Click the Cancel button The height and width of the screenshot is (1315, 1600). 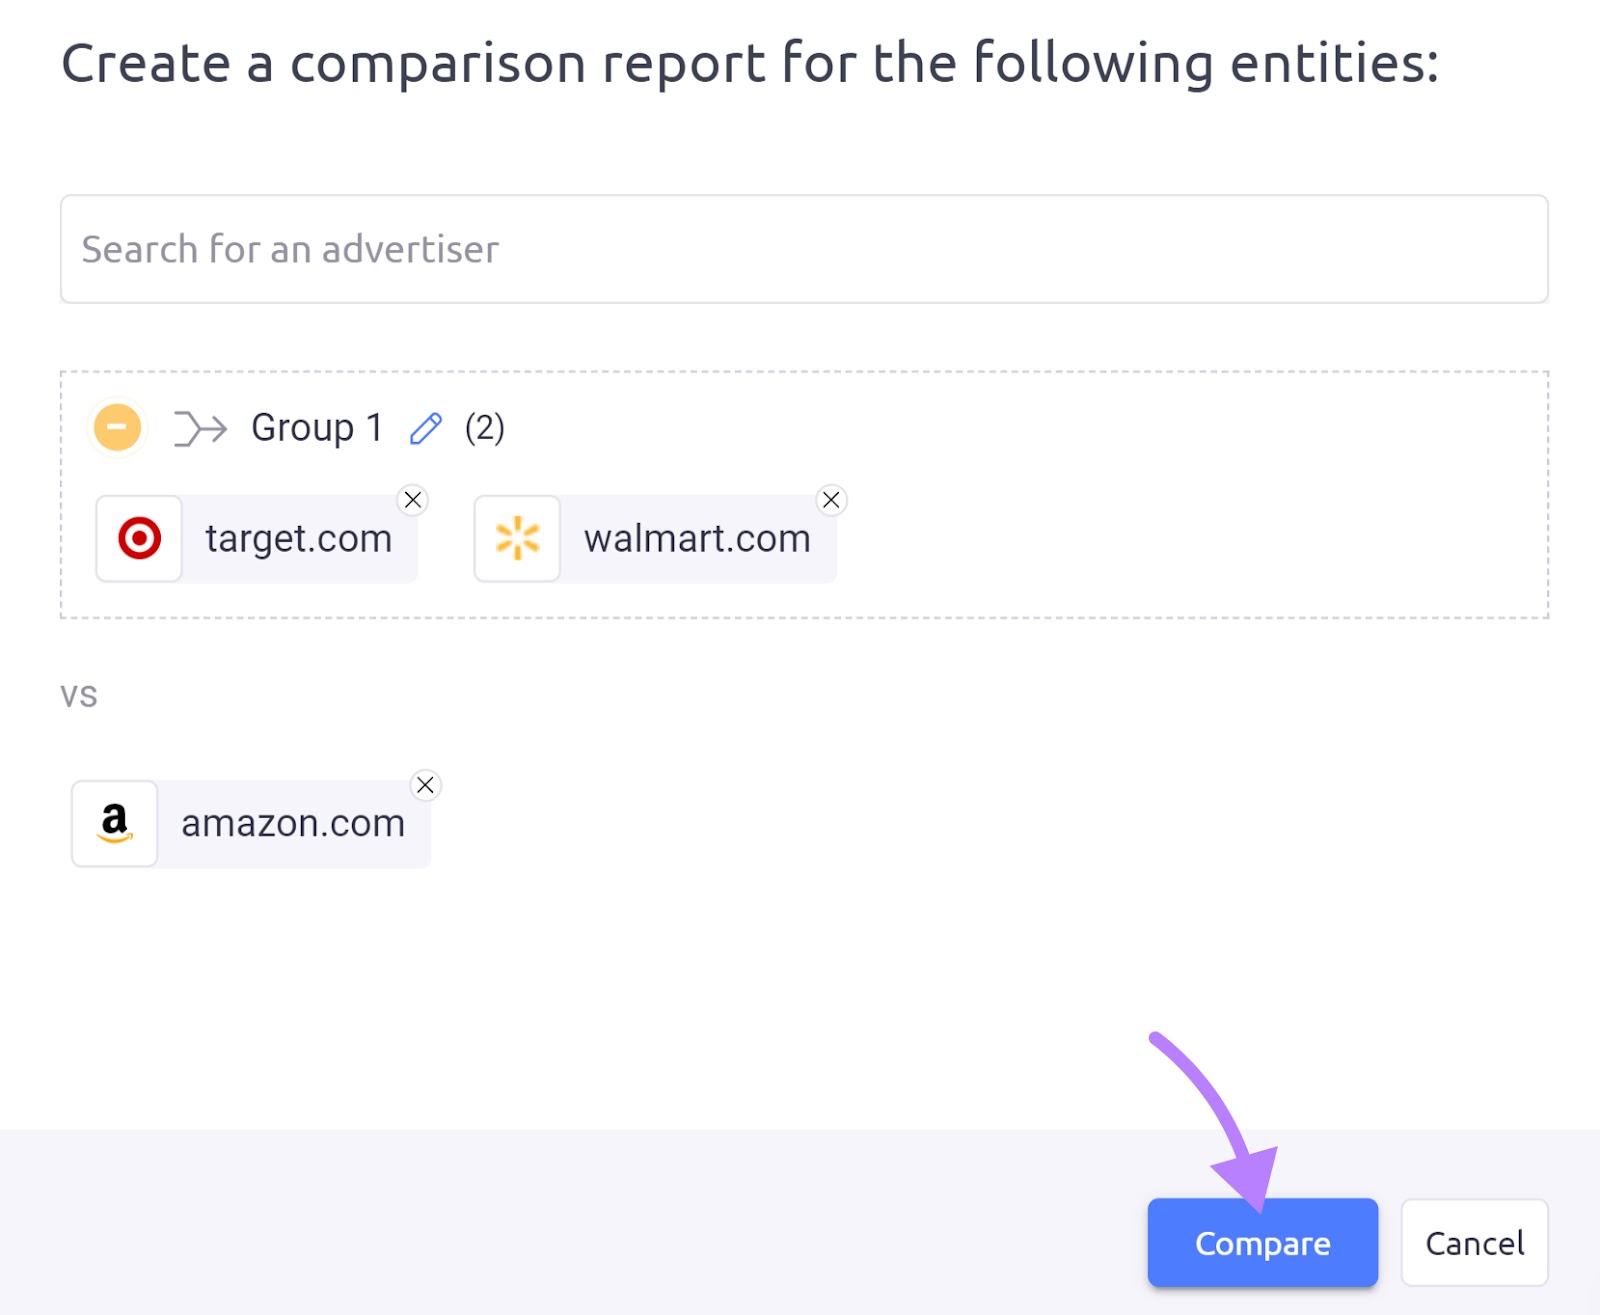pos(1474,1243)
